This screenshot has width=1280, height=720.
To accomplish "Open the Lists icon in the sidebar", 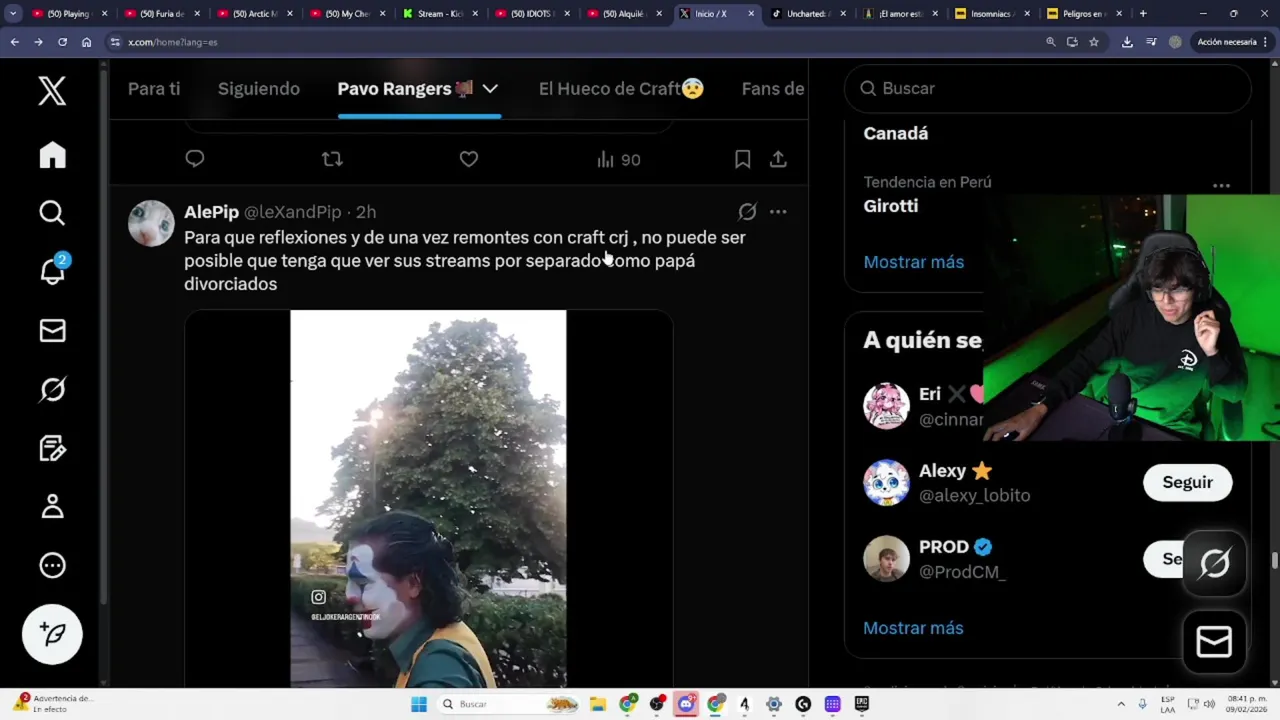I will click(52, 448).
